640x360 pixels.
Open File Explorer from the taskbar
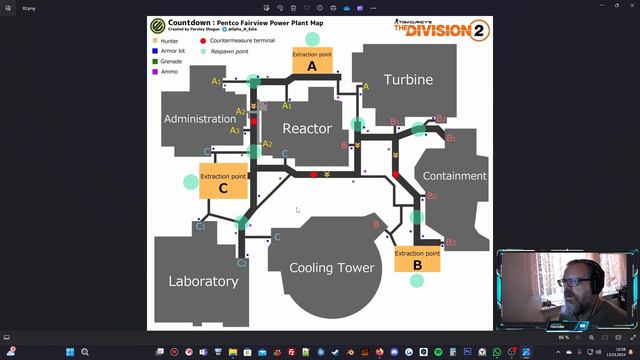233,352
